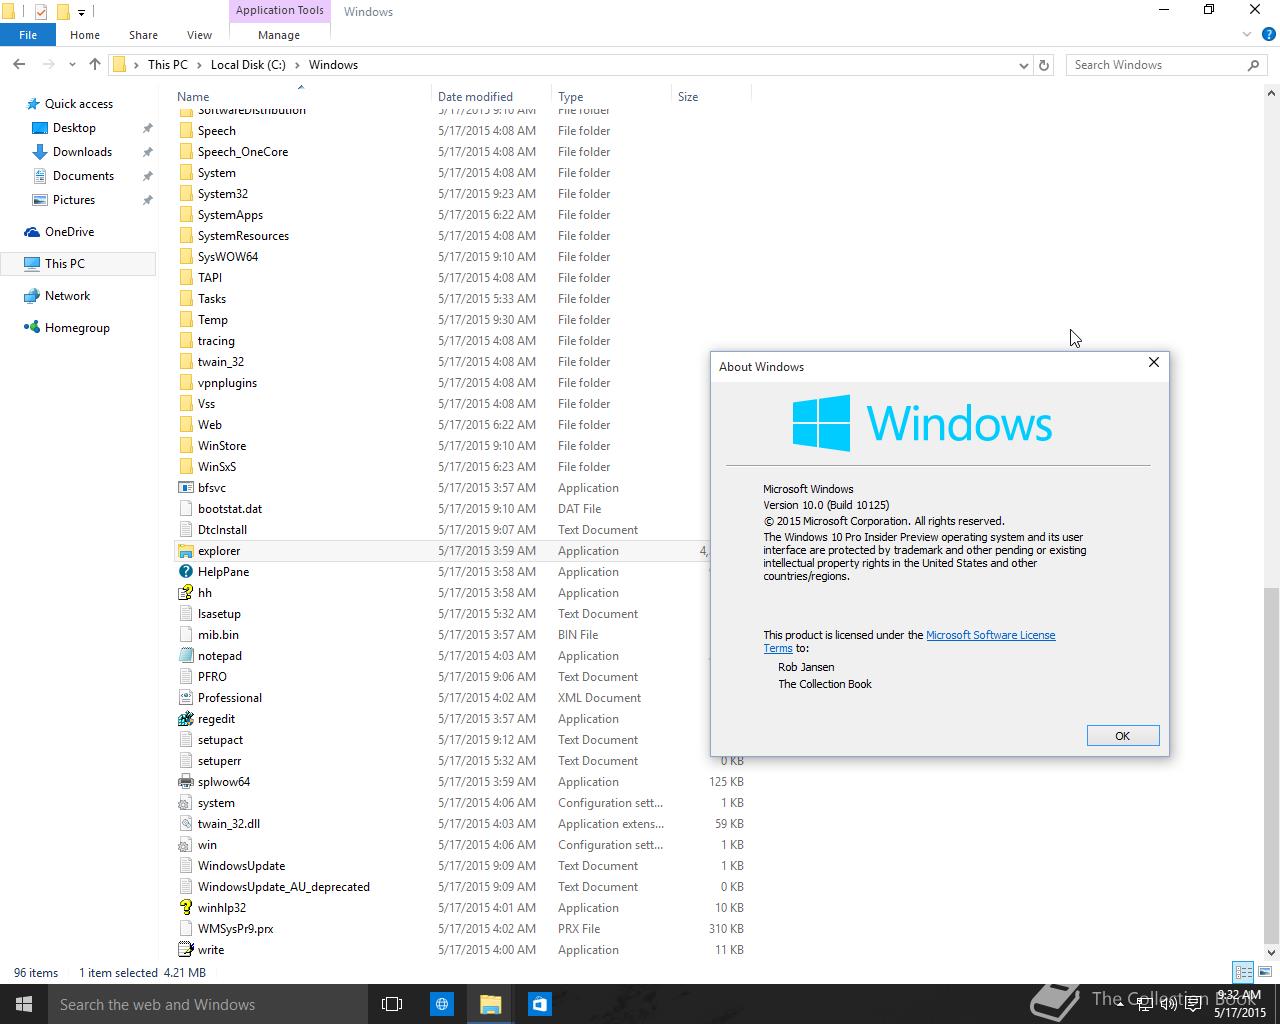The image size is (1280, 1024).
Task: Select the WindowsUpdate_AU_deprecated text file
Action: click(284, 887)
